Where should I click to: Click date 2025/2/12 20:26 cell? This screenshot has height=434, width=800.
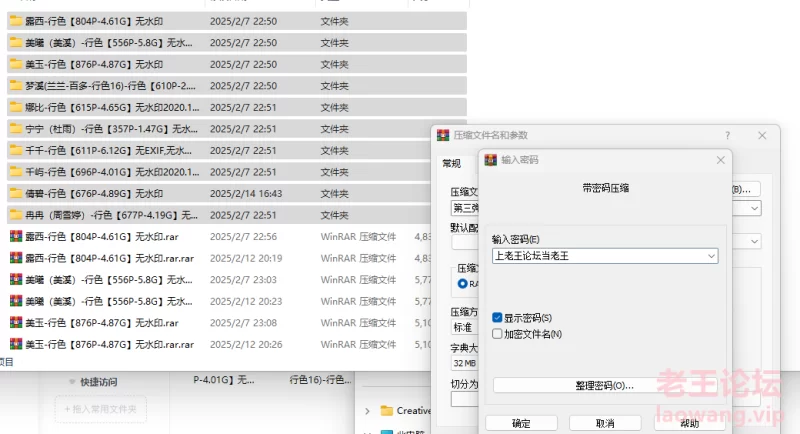click(x=246, y=344)
